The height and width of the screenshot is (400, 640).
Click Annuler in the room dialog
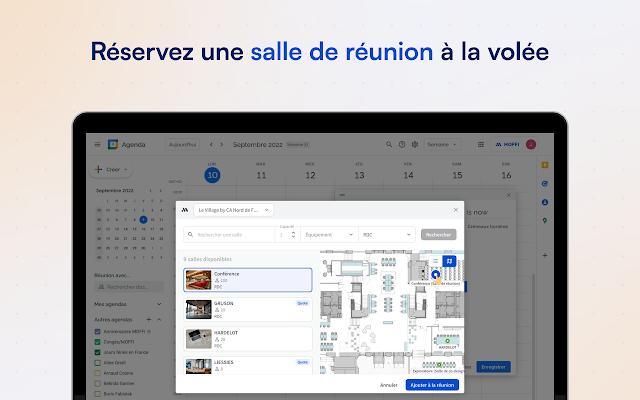[389, 385]
